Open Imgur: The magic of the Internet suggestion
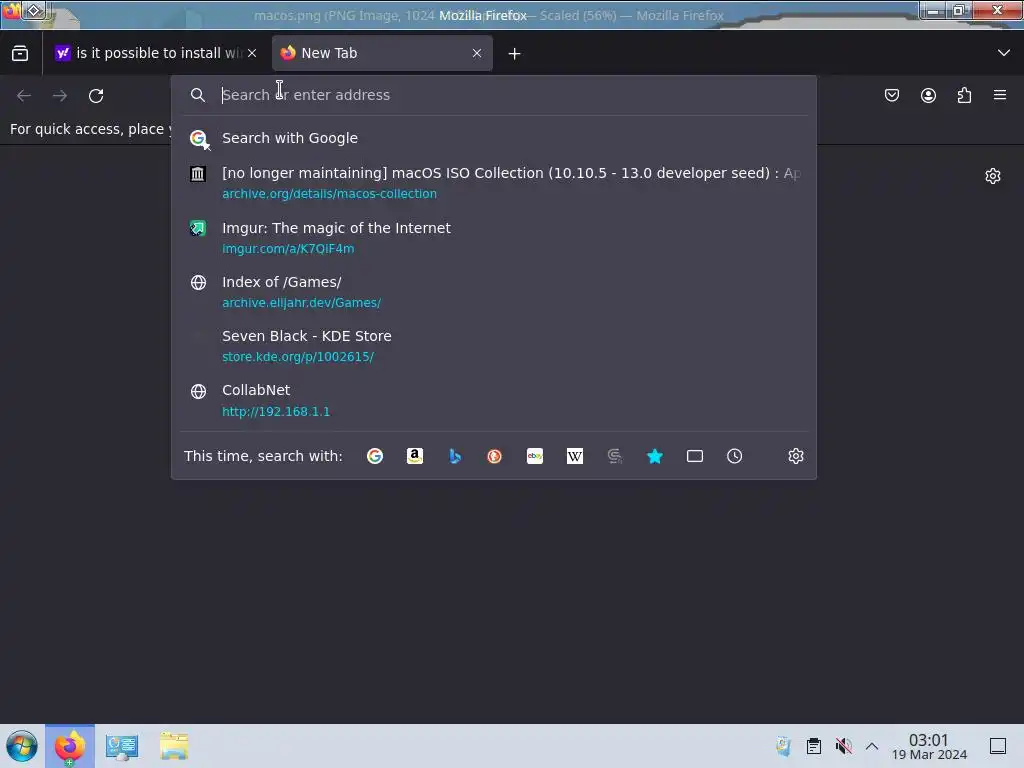This screenshot has height=768, width=1024. pyautogui.click(x=494, y=237)
